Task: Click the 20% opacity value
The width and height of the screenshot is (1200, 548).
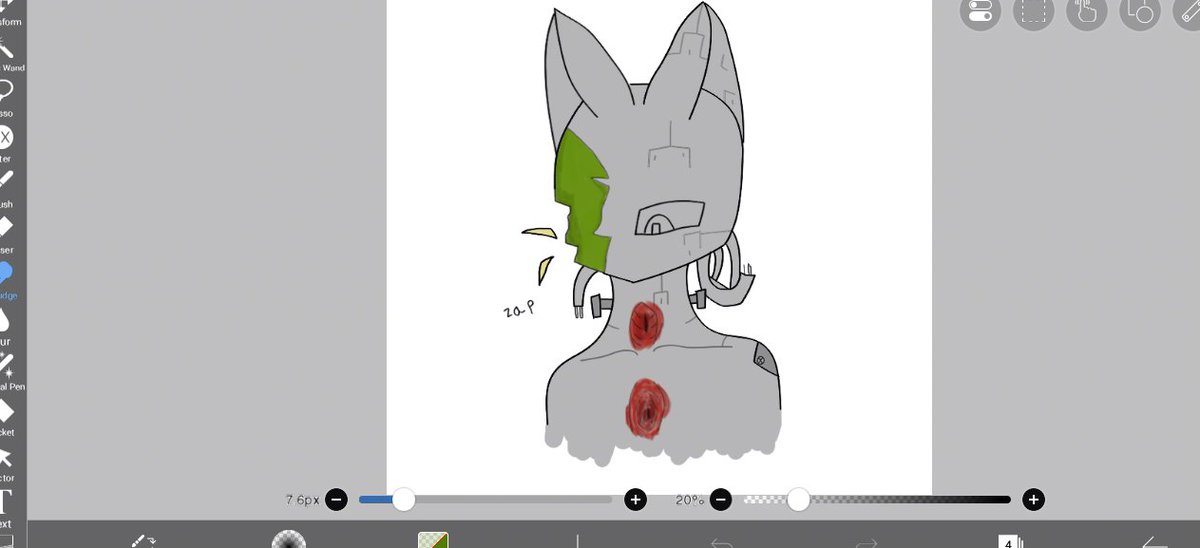Action: pos(689,499)
